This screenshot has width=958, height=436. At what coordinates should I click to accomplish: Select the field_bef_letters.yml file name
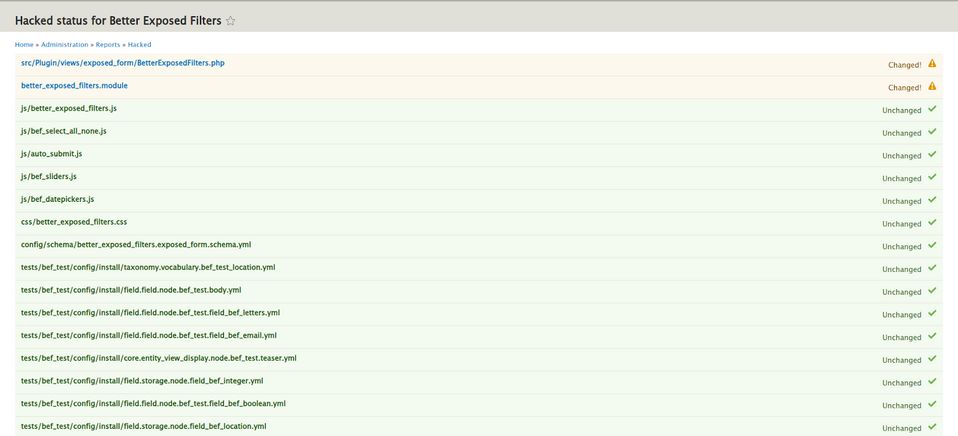pyautogui.click(x=150, y=313)
